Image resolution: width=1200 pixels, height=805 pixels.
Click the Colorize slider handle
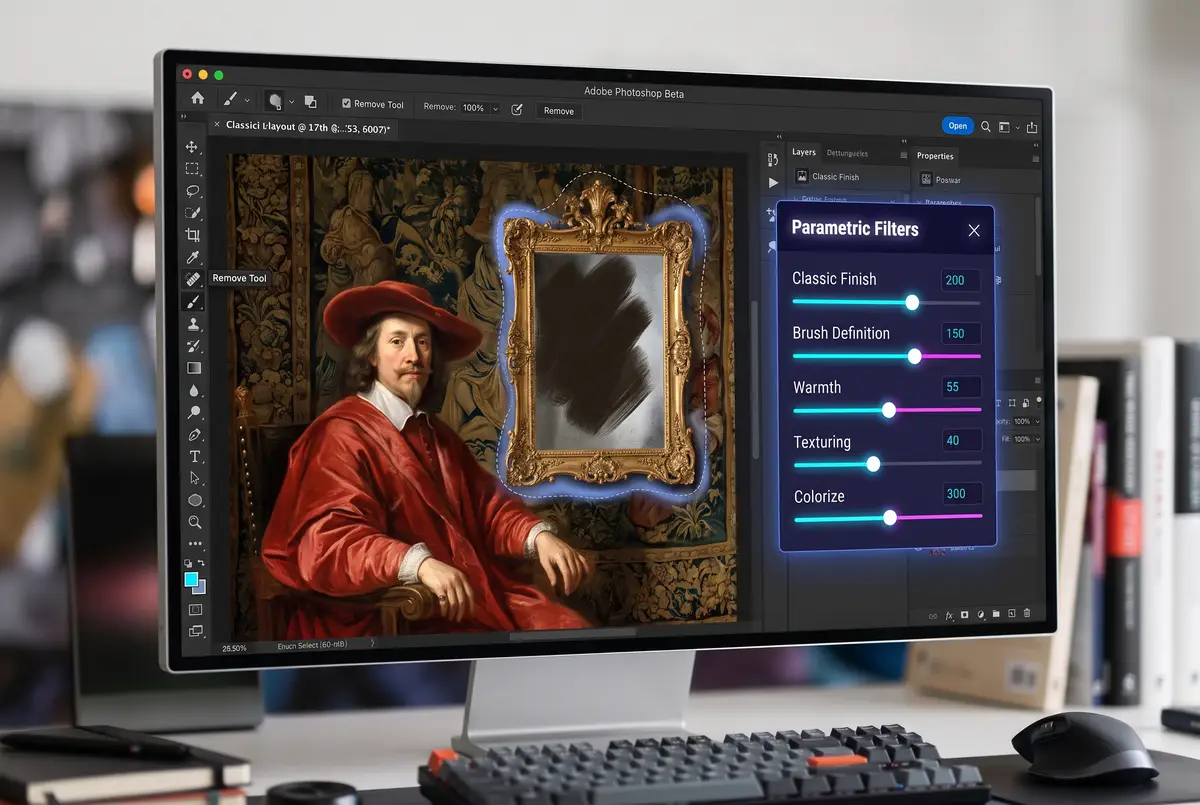(890, 518)
